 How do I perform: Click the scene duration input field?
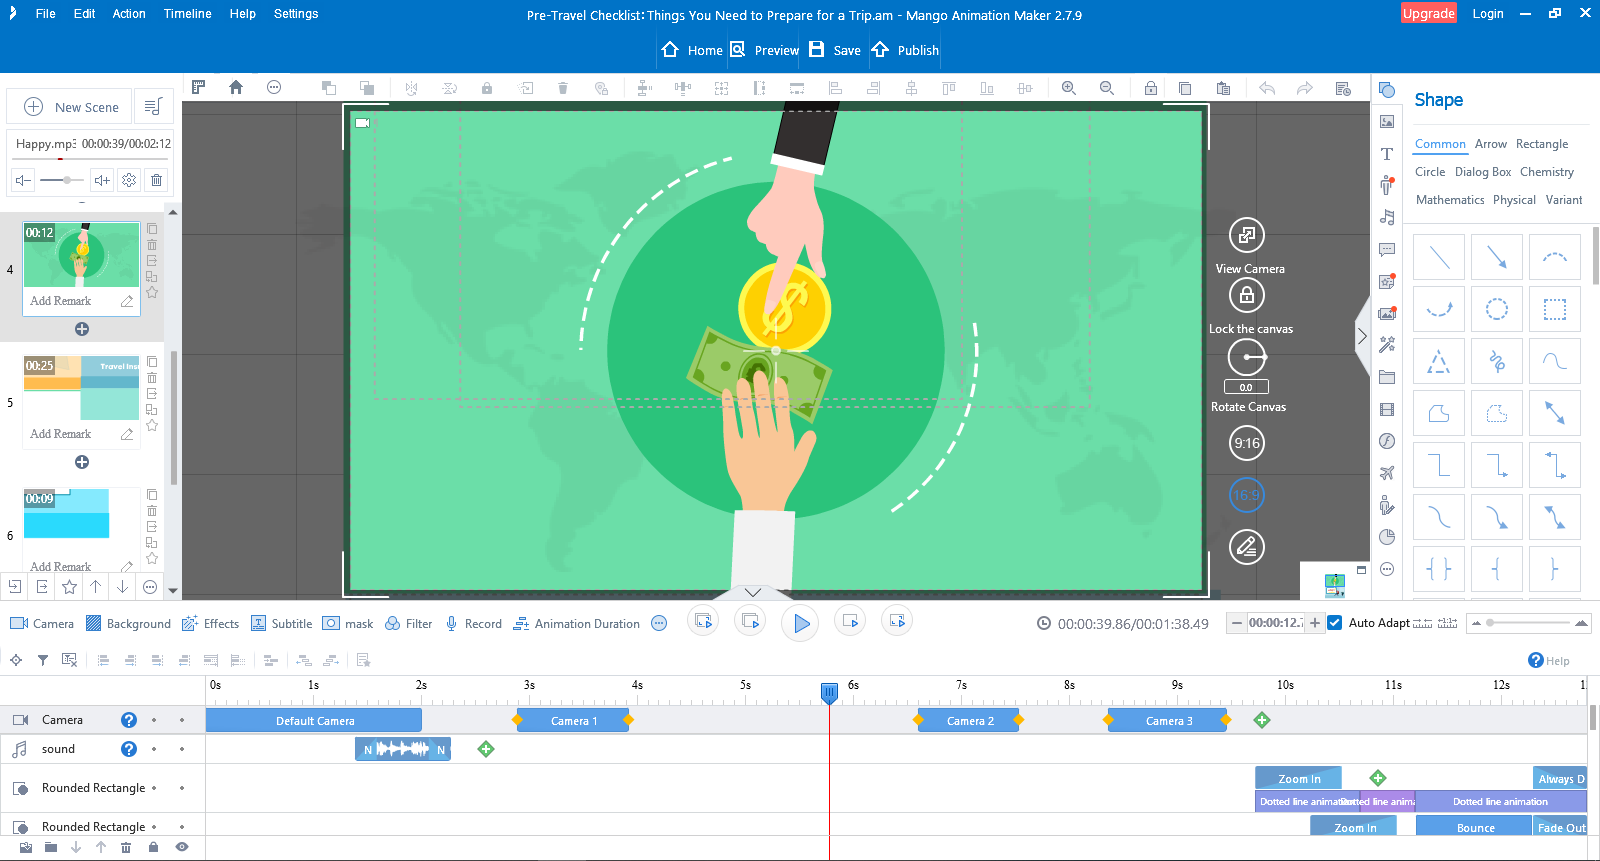click(x=1276, y=623)
